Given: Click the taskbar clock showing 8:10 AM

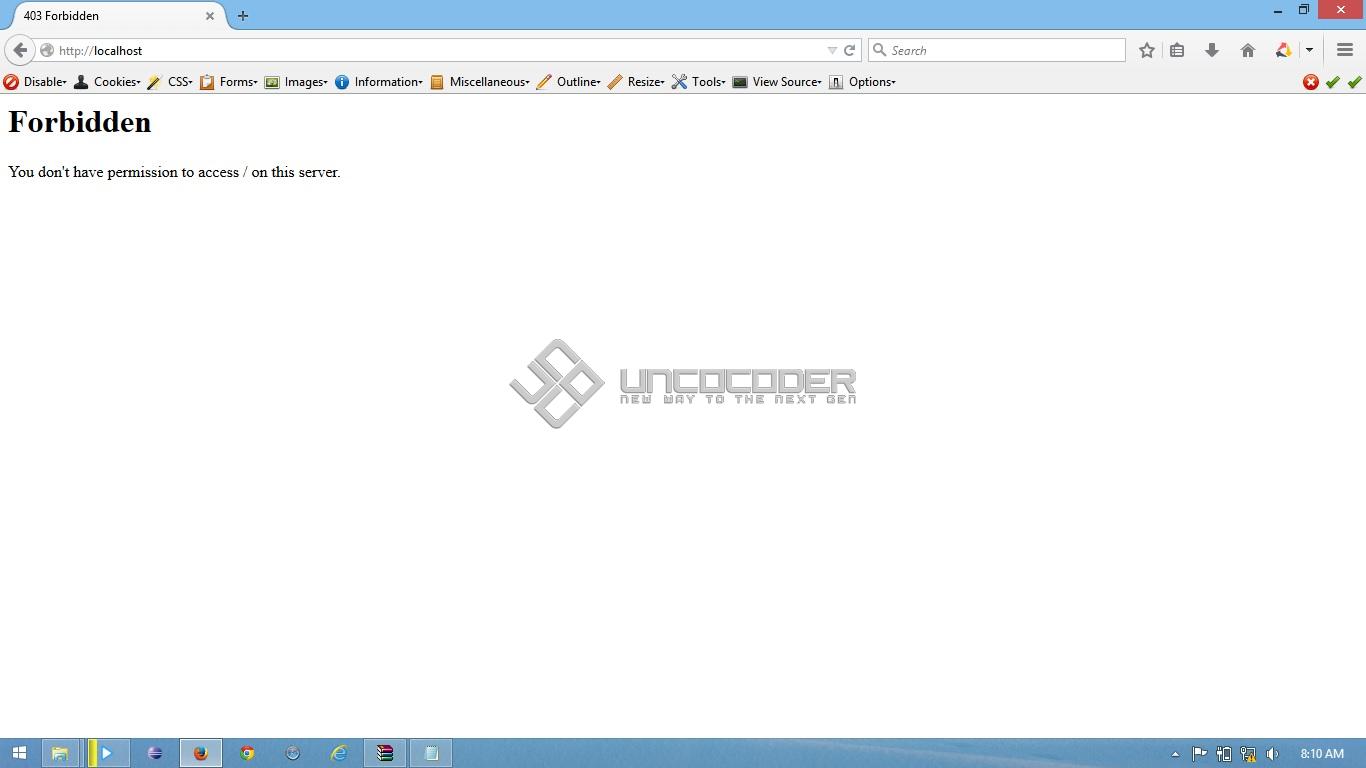Looking at the screenshot, I should point(1322,754).
